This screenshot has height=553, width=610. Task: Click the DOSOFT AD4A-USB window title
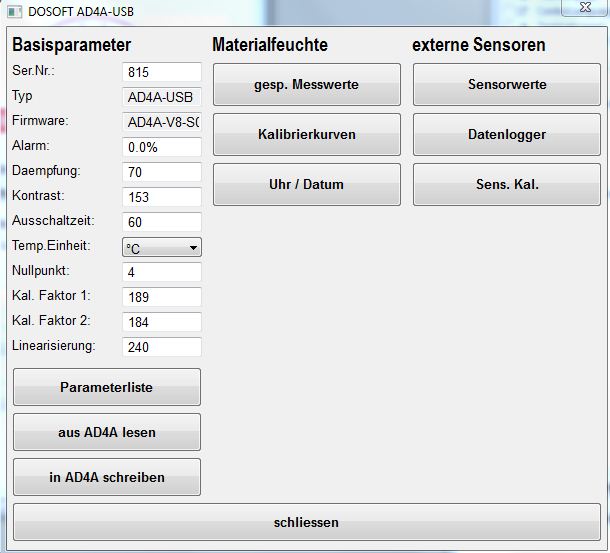coord(81,12)
